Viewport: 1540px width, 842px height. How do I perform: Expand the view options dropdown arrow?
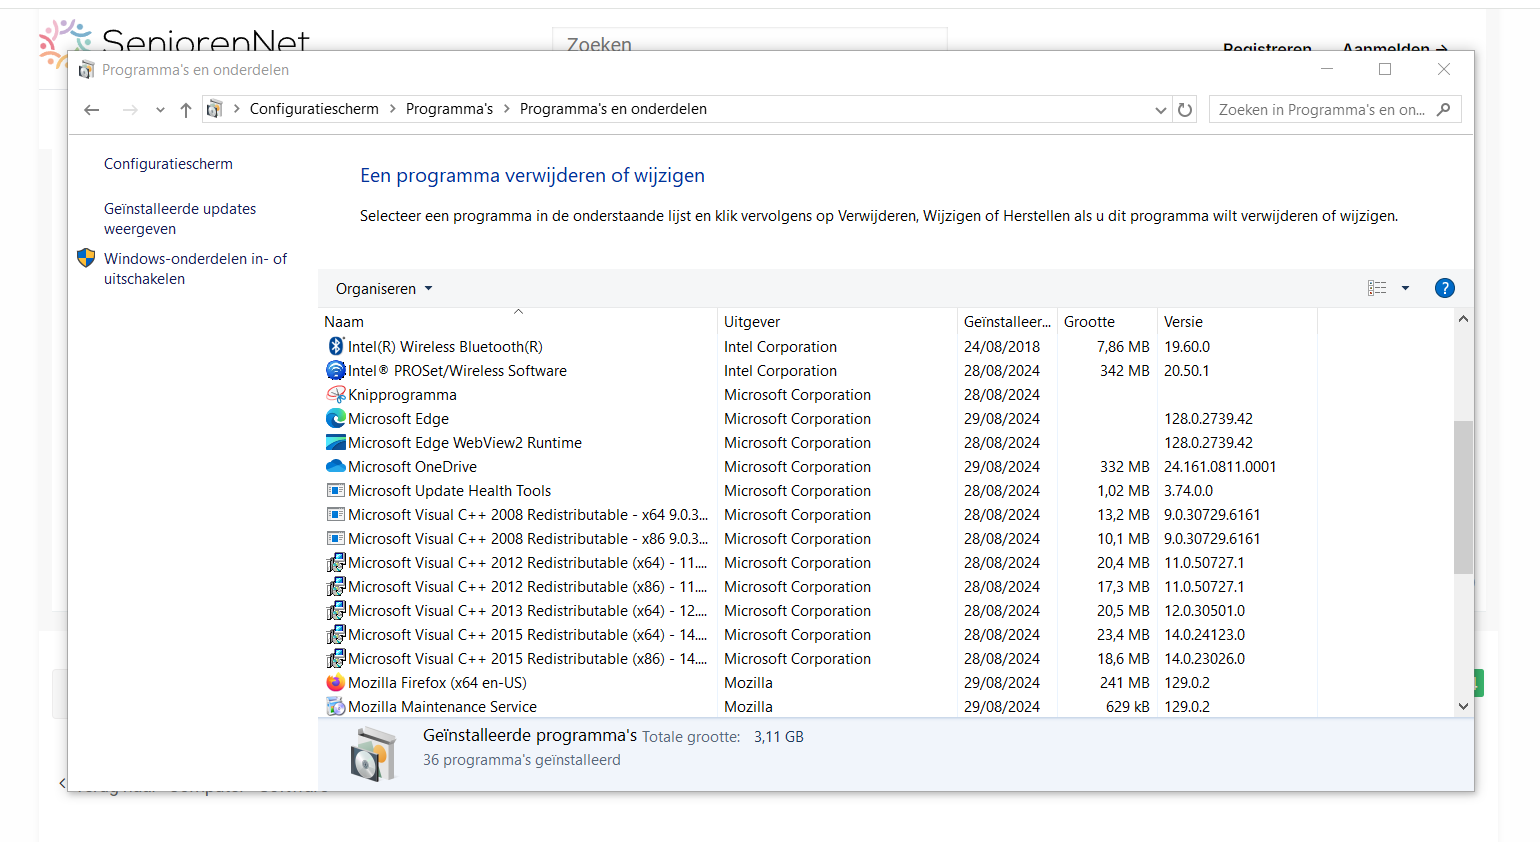pos(1405,288)
